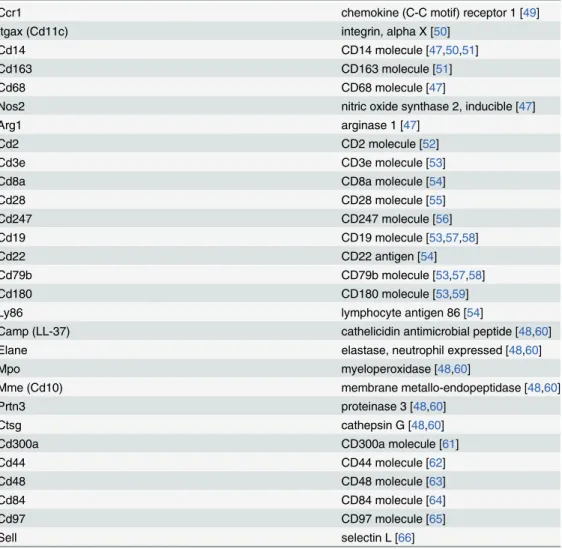Open reference 51 beside CD163 molecule
562x549 pixels.
point(442,69)
